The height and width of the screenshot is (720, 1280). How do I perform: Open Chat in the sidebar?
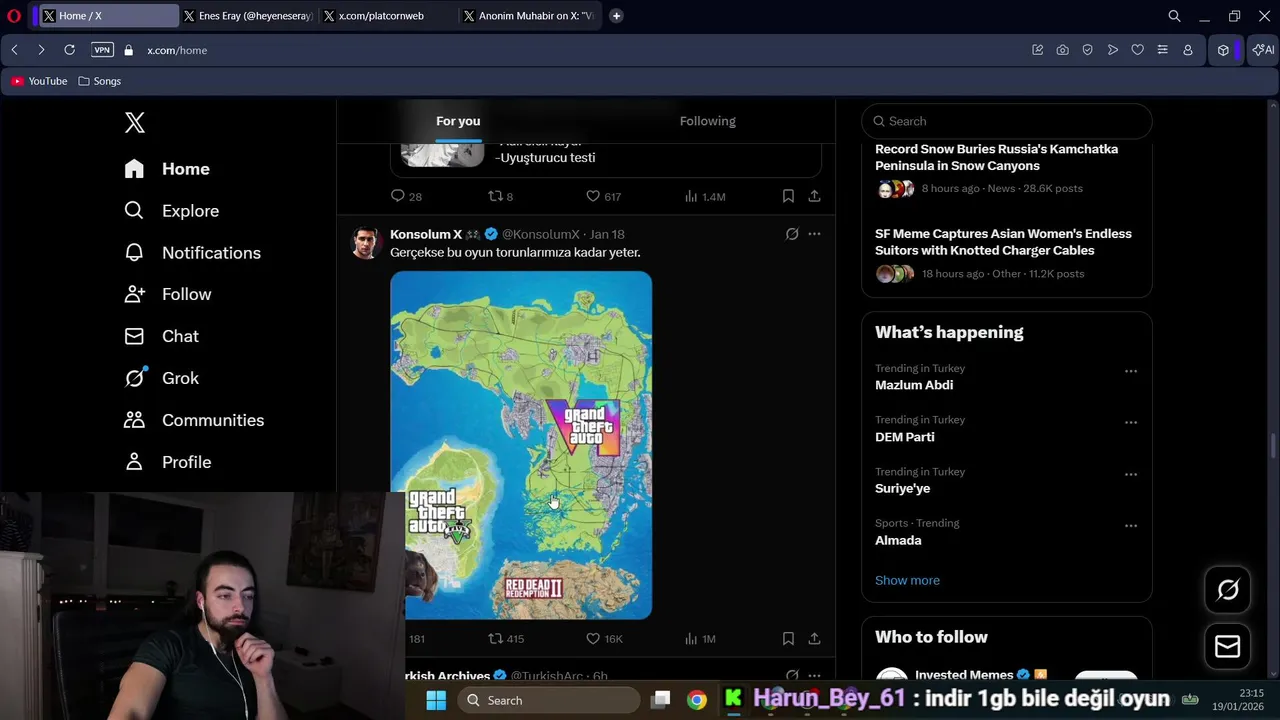(161, 336)
